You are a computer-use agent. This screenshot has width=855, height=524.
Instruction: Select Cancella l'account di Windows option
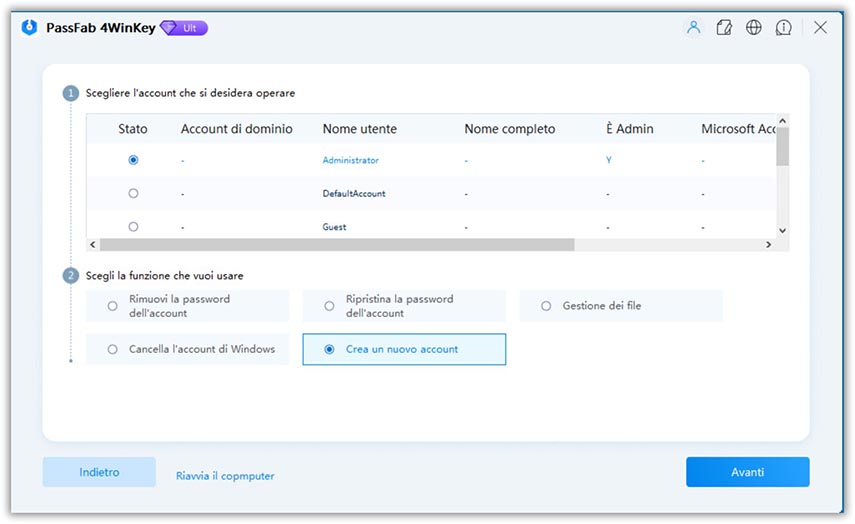pos(113,349)
